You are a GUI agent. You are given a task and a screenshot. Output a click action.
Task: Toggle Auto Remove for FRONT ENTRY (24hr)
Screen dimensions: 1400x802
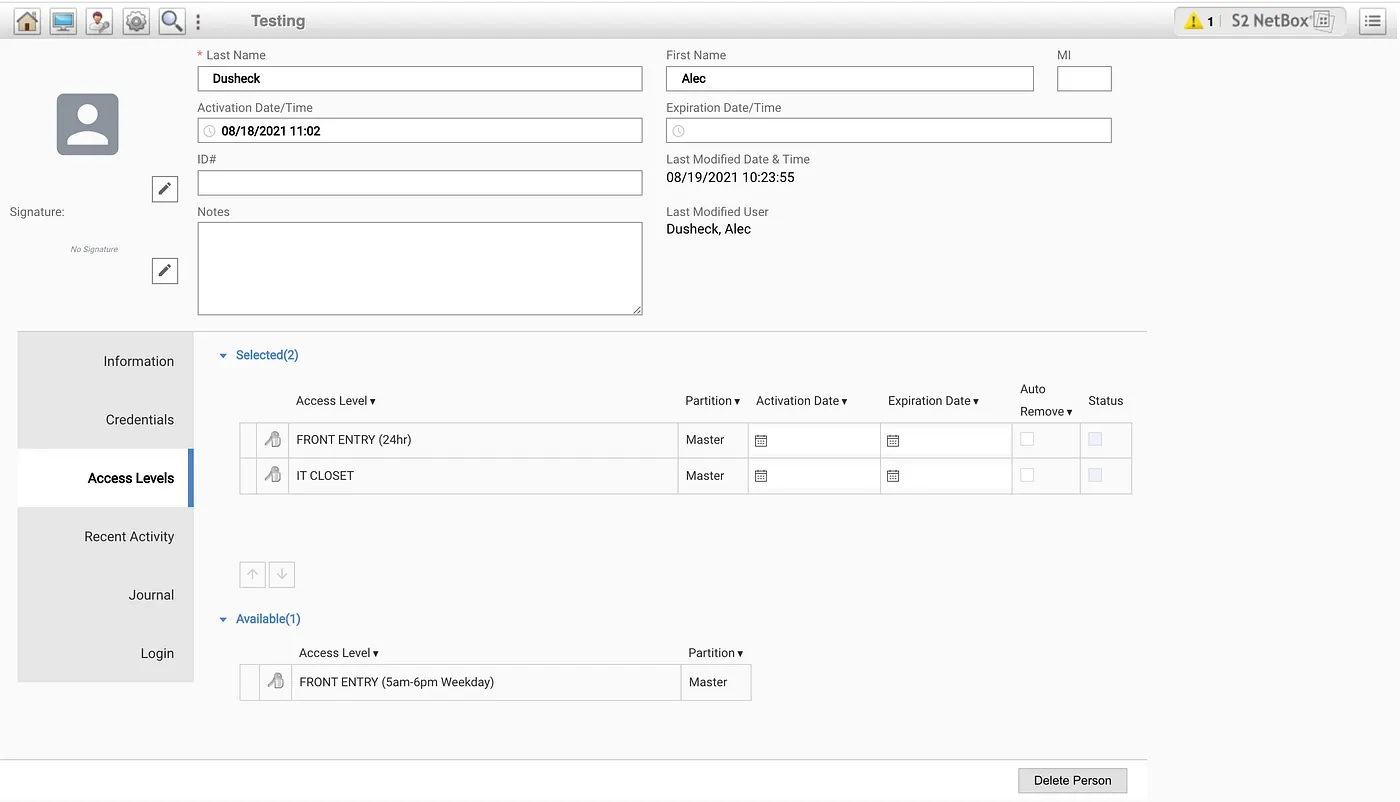[1027, 440]
